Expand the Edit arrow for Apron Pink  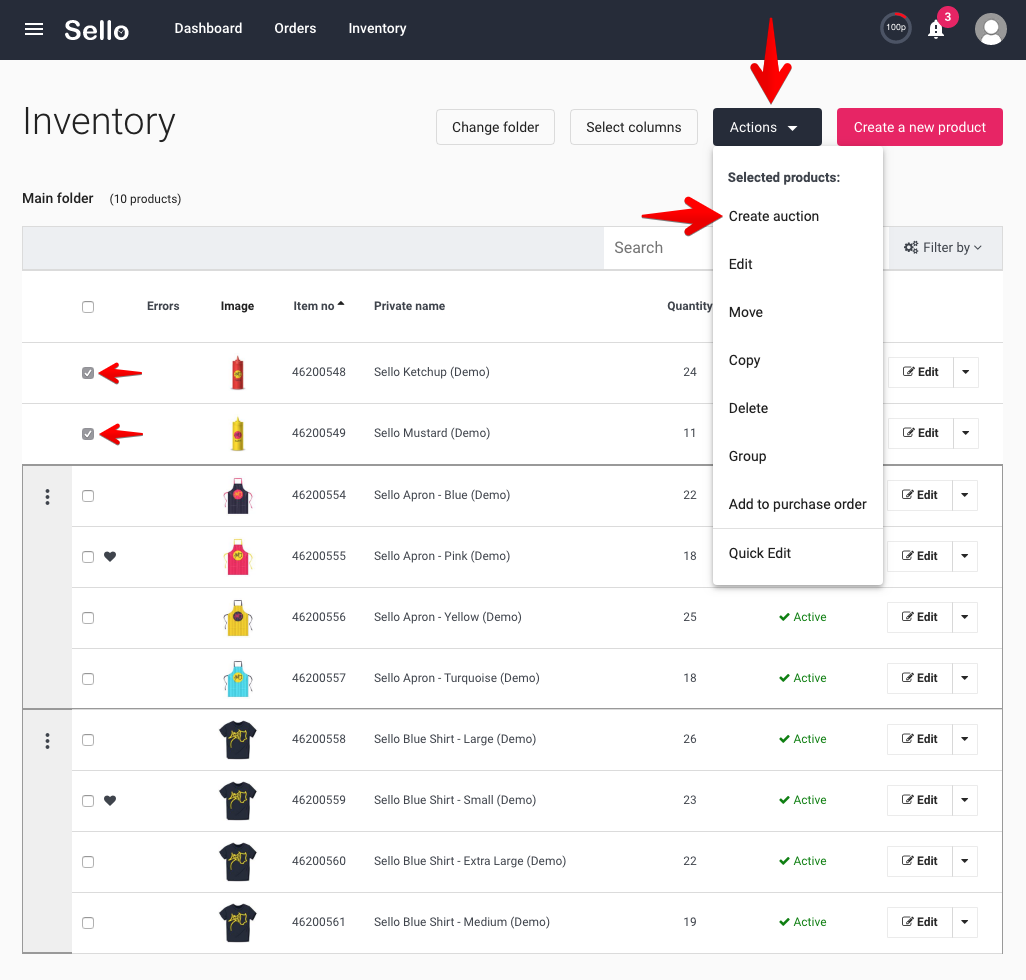click(965, 555)
